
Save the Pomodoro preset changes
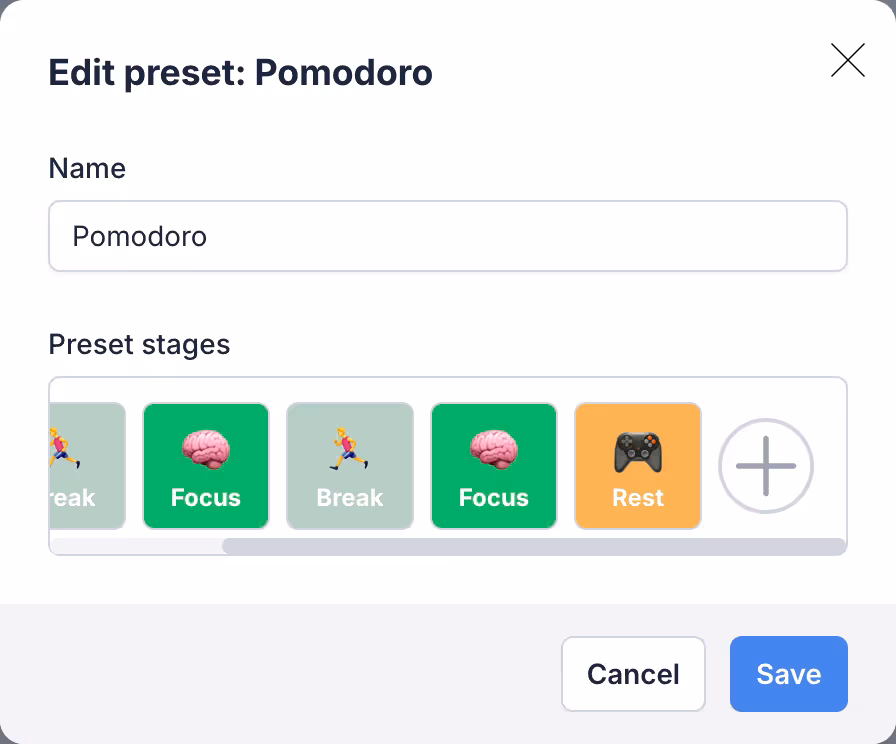tap(789, 674)
